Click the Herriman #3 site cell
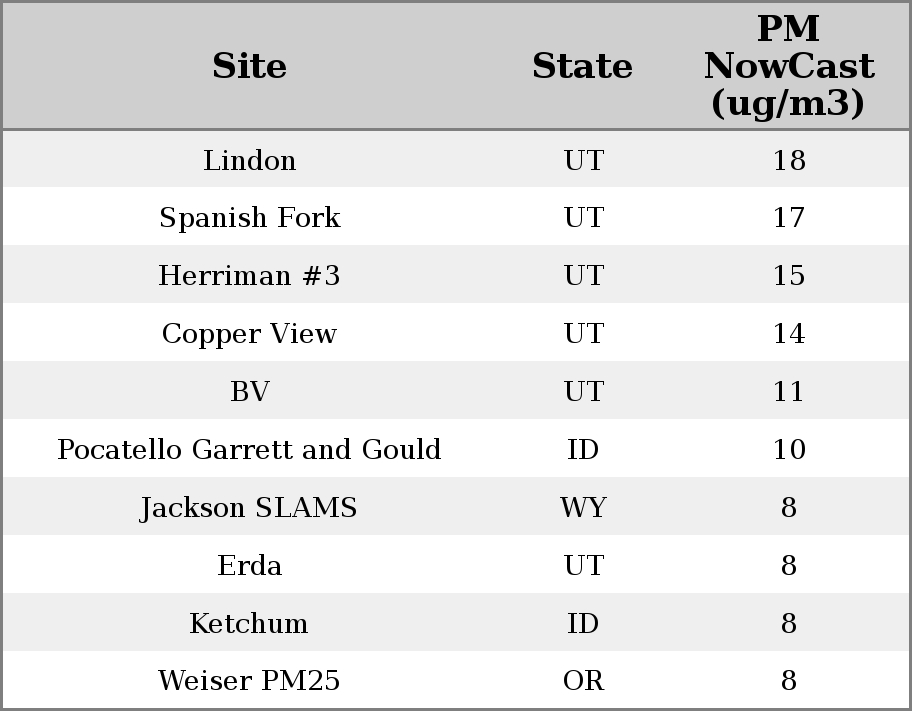This screenshot has height=711, width=912. tap(249, 276)
